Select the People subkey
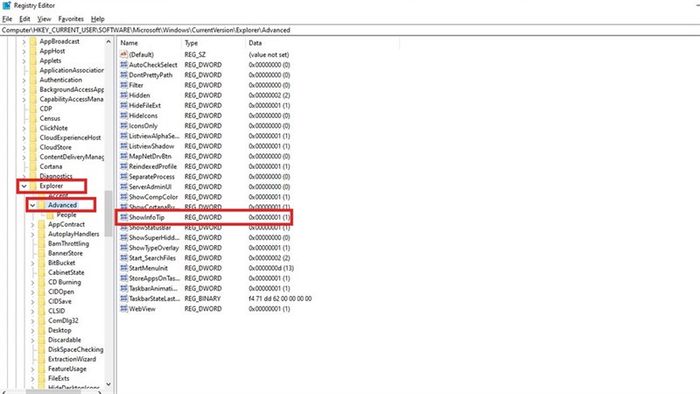 pos(66,215)
